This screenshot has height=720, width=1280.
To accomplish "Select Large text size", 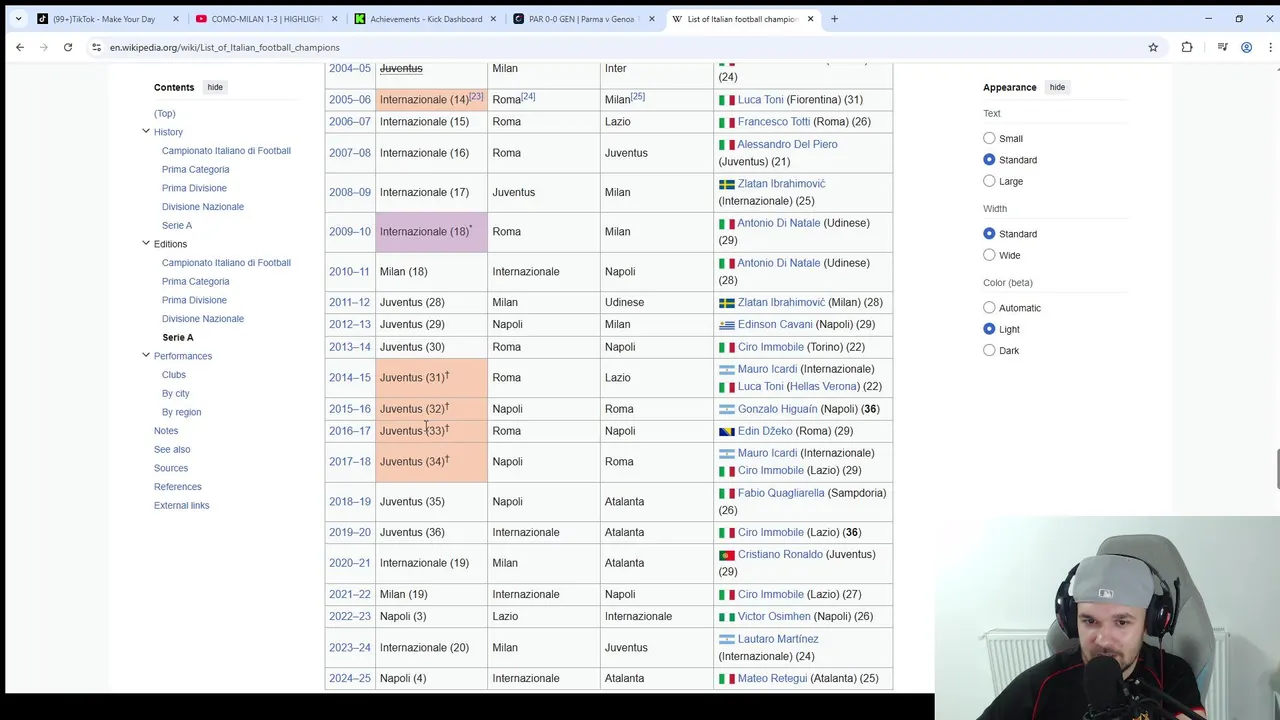I will [989, 181].
